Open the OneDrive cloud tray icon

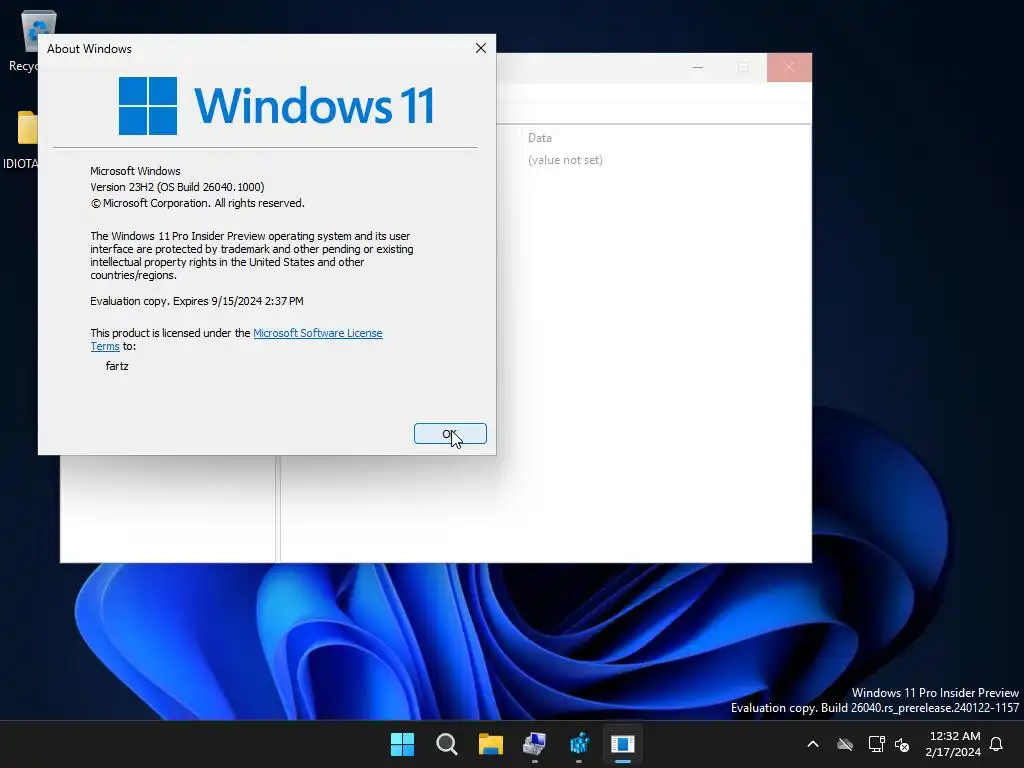click(845, 744)
